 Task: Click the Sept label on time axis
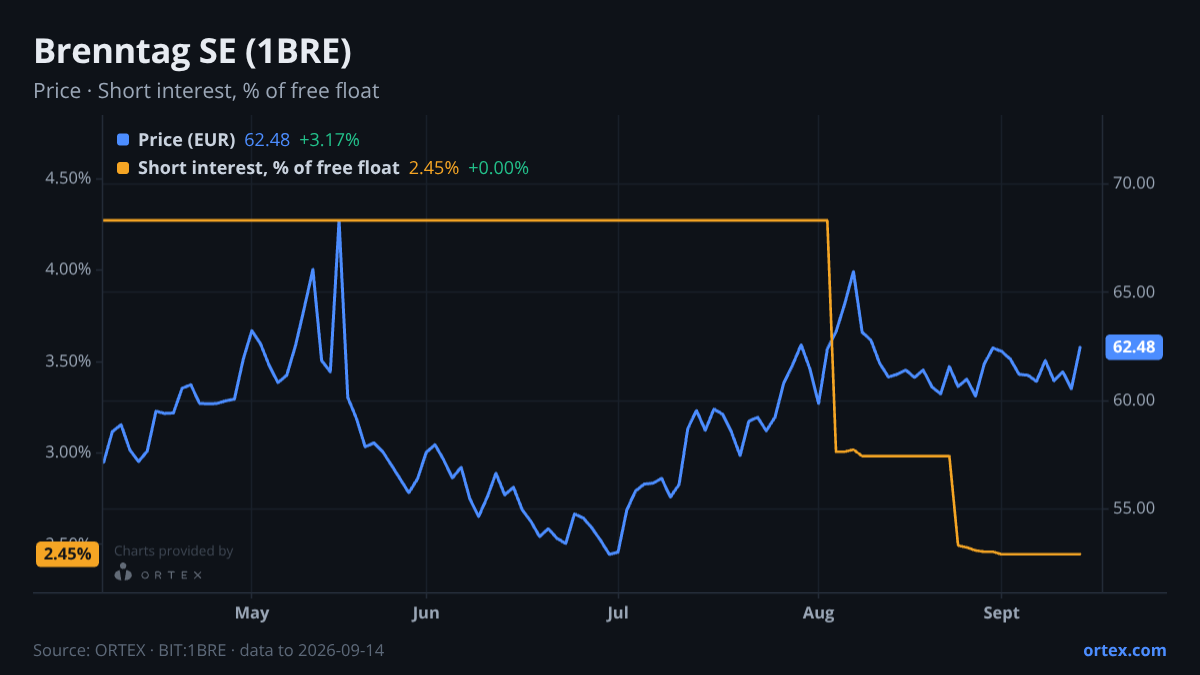(1001, 613)
